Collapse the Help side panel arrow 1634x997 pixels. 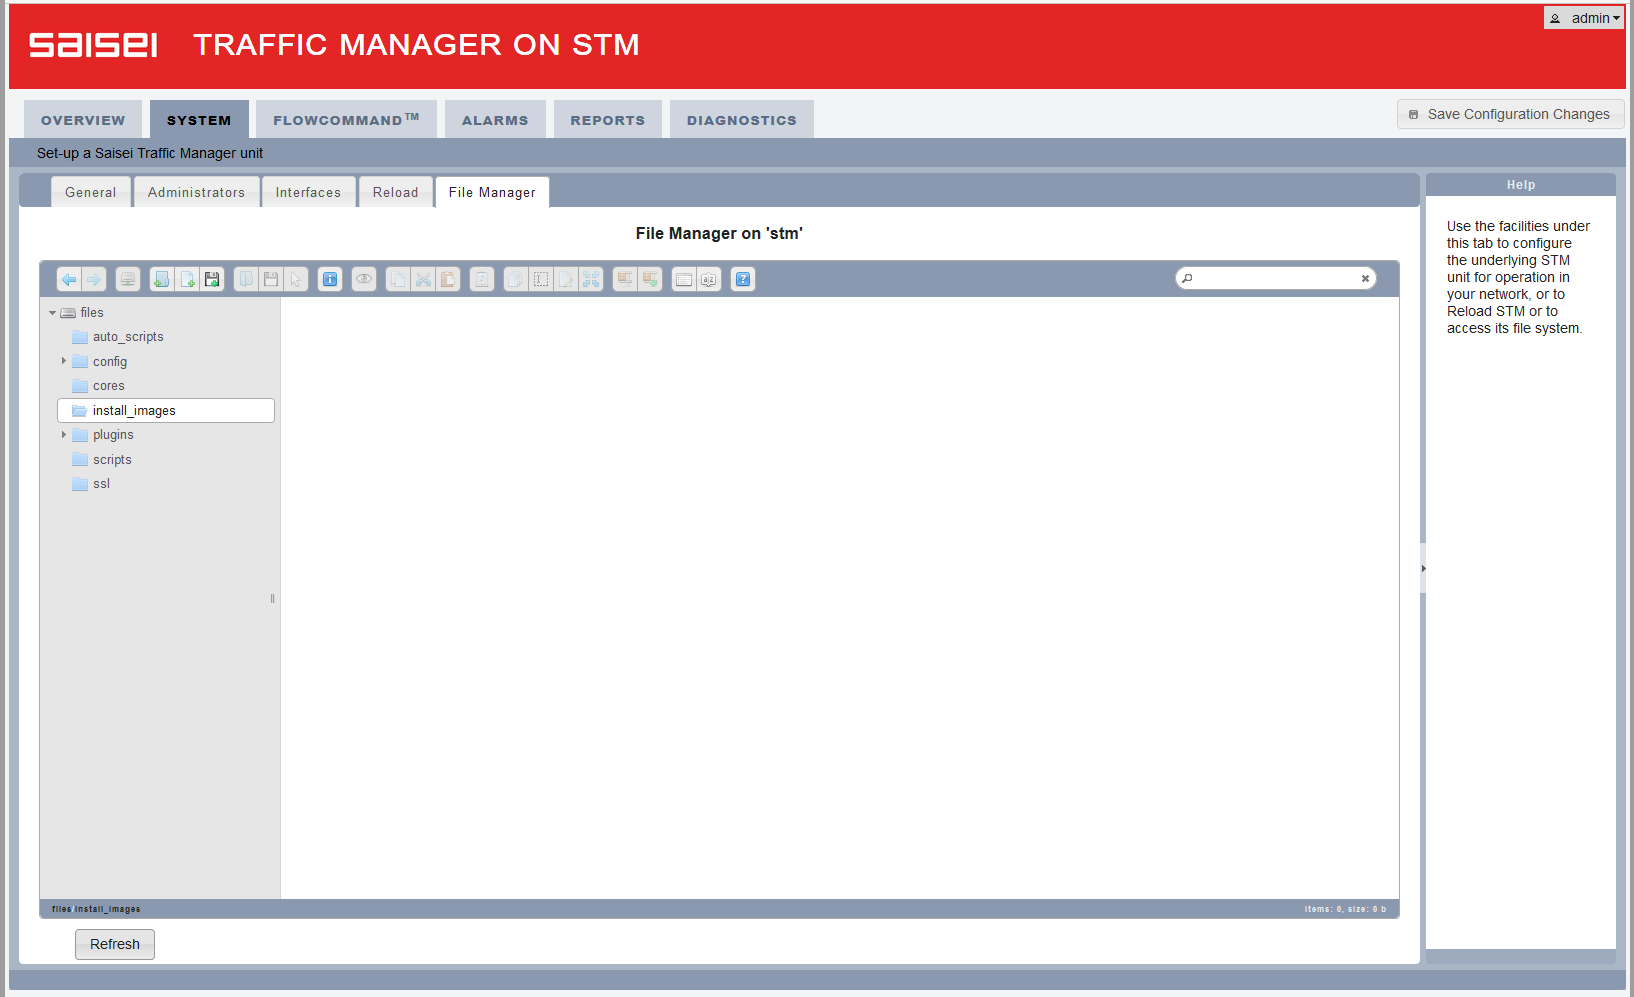coord(1423,568)
